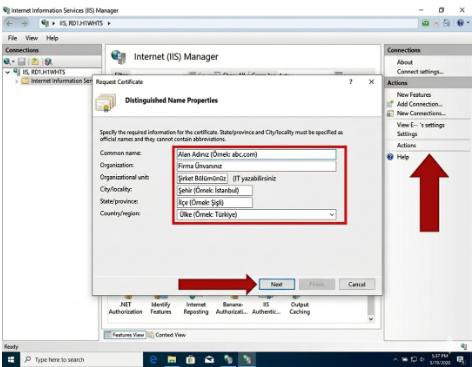The height and width of the screenshot is (367, 472).
Task: Click features list scrollbar down arrow
Action: tap(371, 319)
